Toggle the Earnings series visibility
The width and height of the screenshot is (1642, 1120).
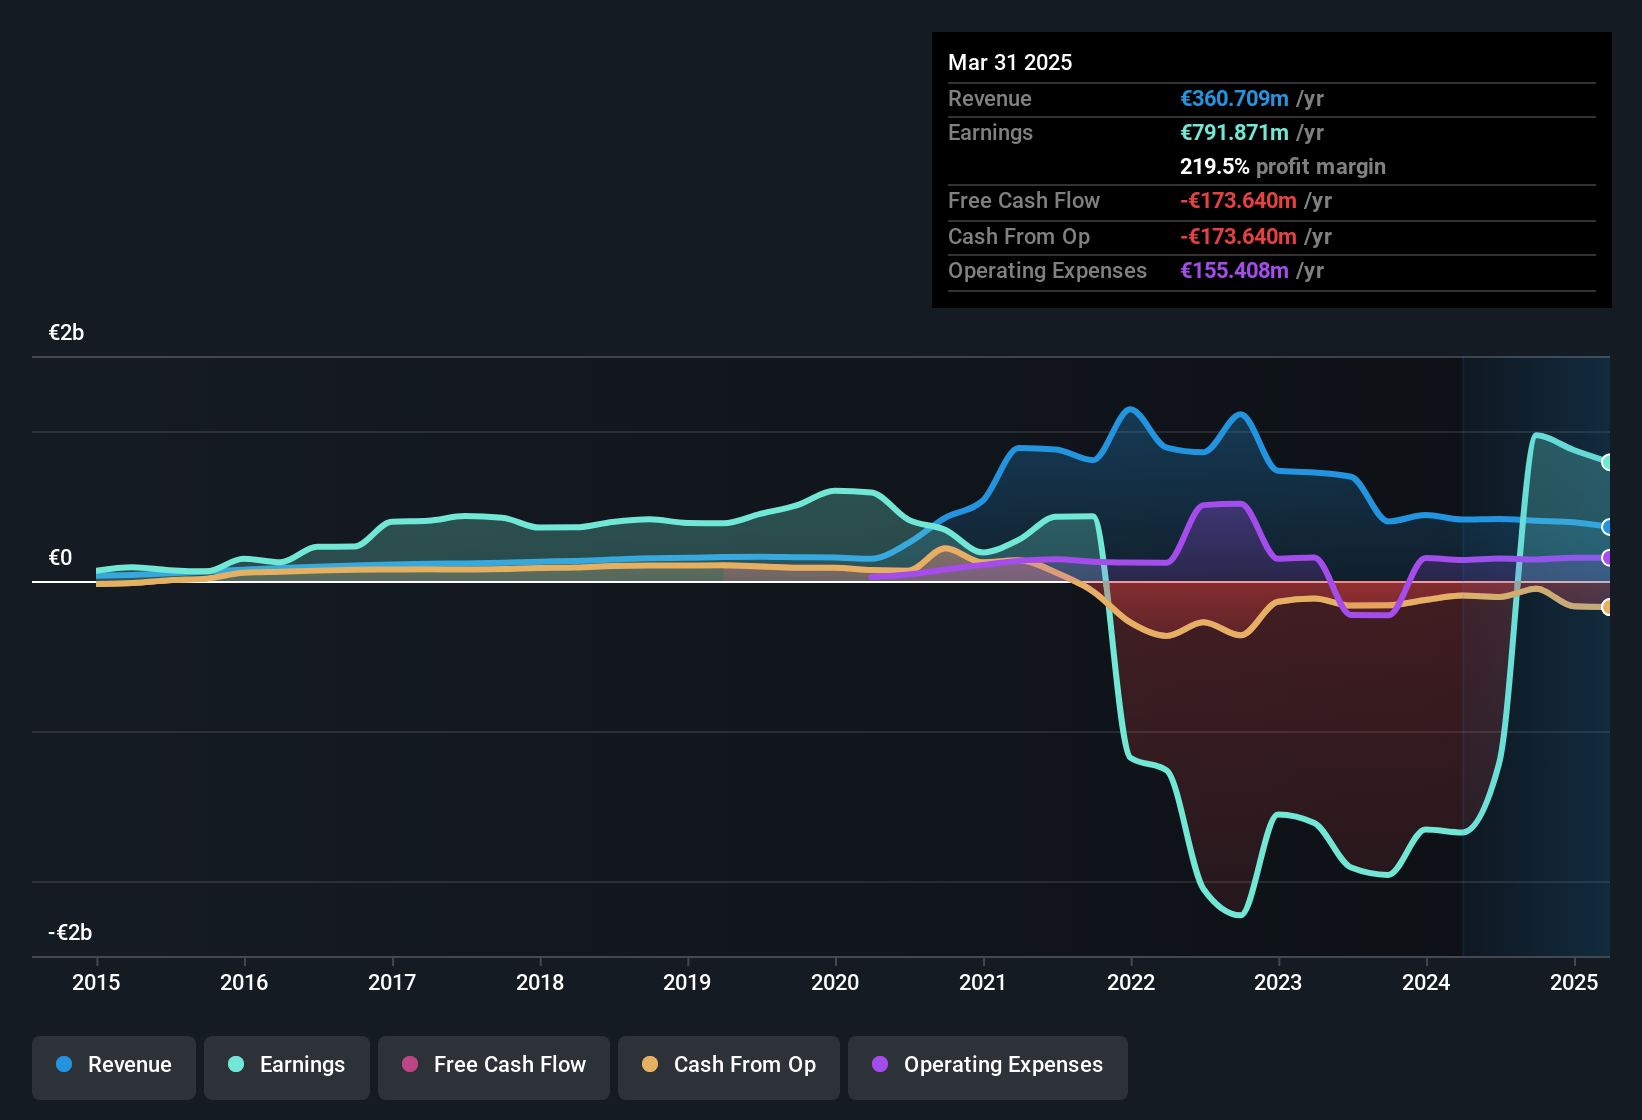[x=287, y=1065]
